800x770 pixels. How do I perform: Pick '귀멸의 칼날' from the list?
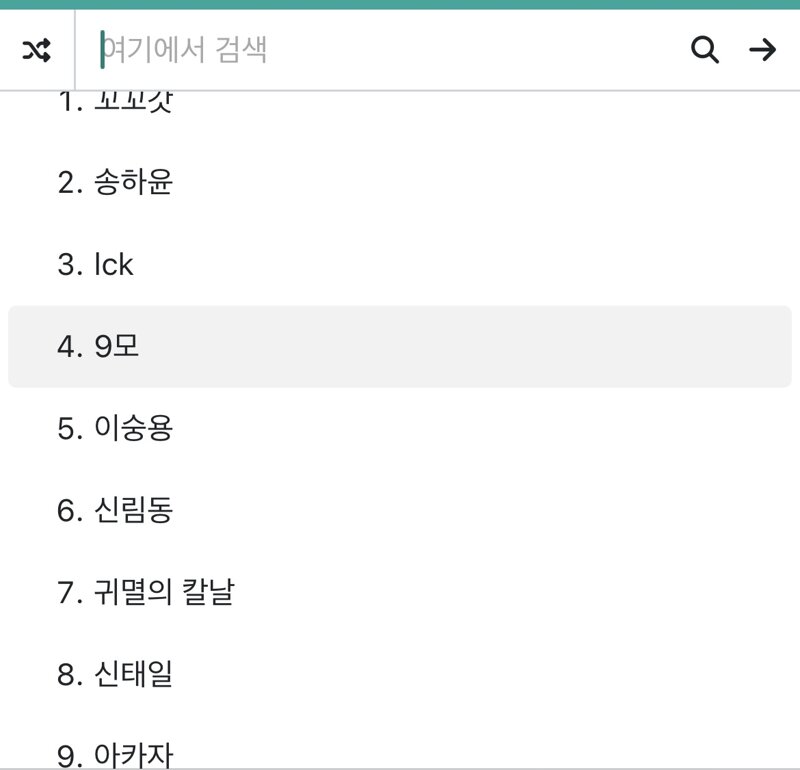click(399, 592)
